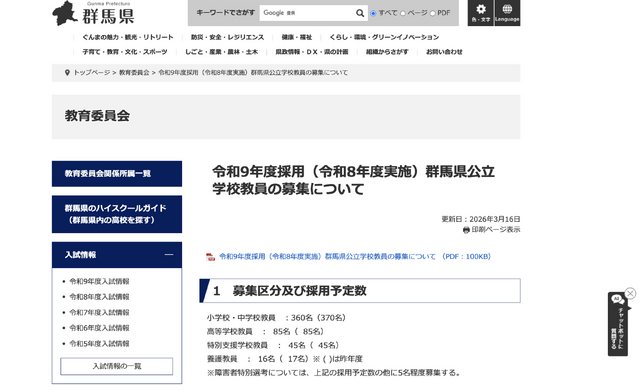Click the キーワードでさがす label
Image resolution: width=640 pixels, height=392 pixels.
coord(225,13)
